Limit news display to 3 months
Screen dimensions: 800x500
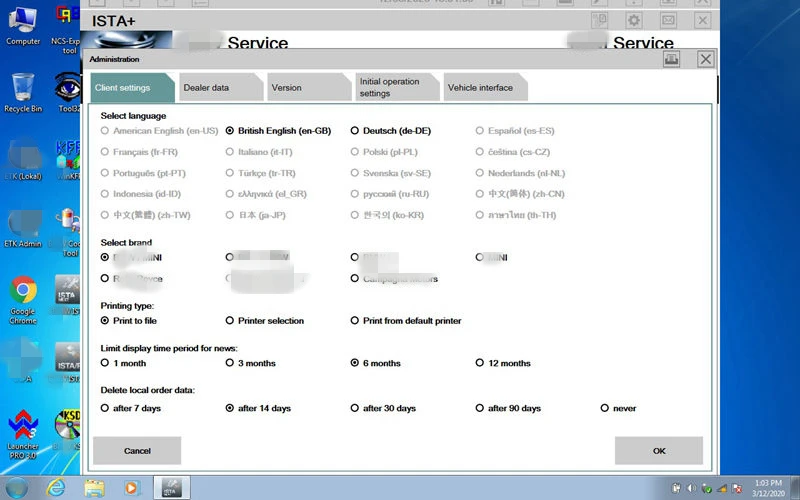(251, 363)
